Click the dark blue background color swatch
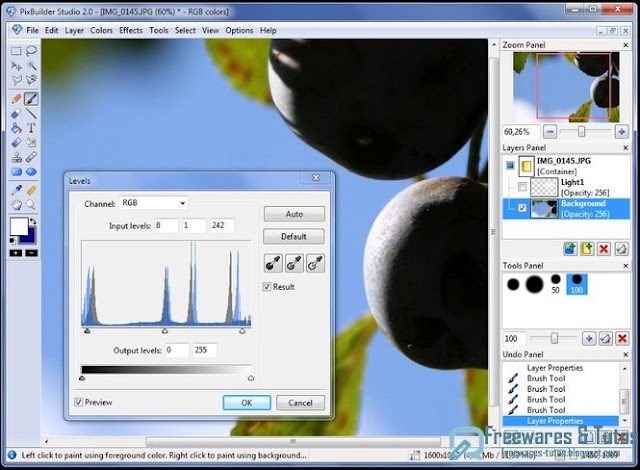The height and width of the screenshot is (470, 640). 31,237
